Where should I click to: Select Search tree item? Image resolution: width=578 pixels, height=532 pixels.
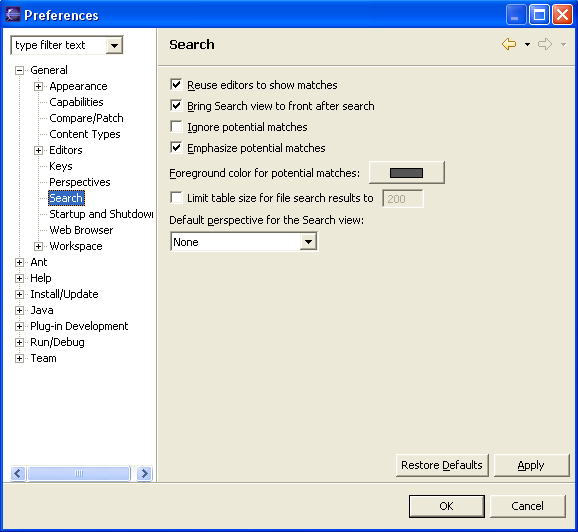[x=66, y=198]
